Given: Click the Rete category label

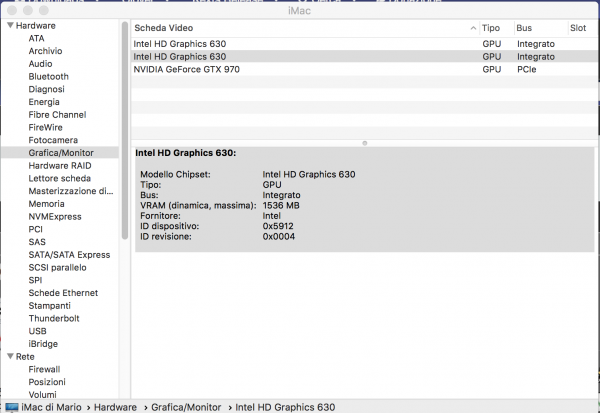Looking at the screenshot, I should click(25, 356).
